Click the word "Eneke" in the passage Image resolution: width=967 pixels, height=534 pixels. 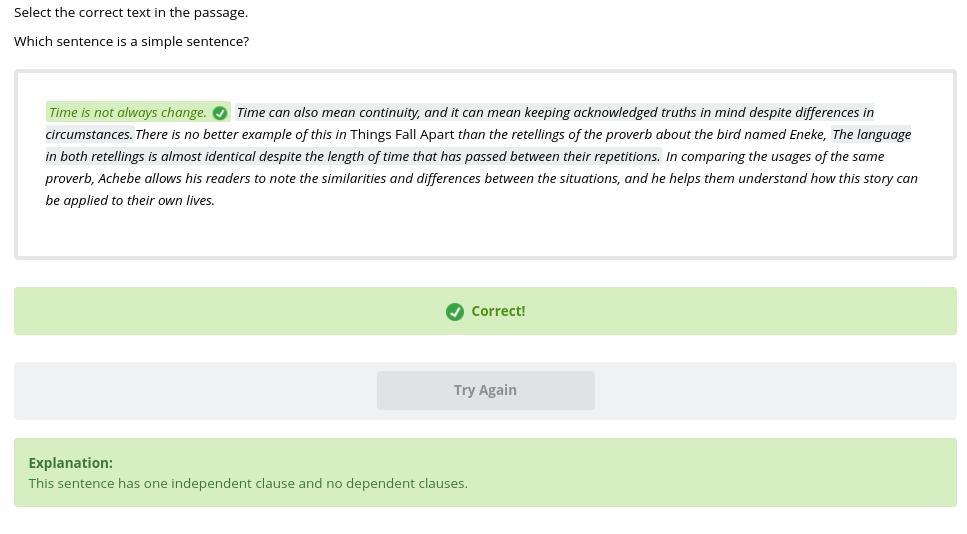click(806, 135)
